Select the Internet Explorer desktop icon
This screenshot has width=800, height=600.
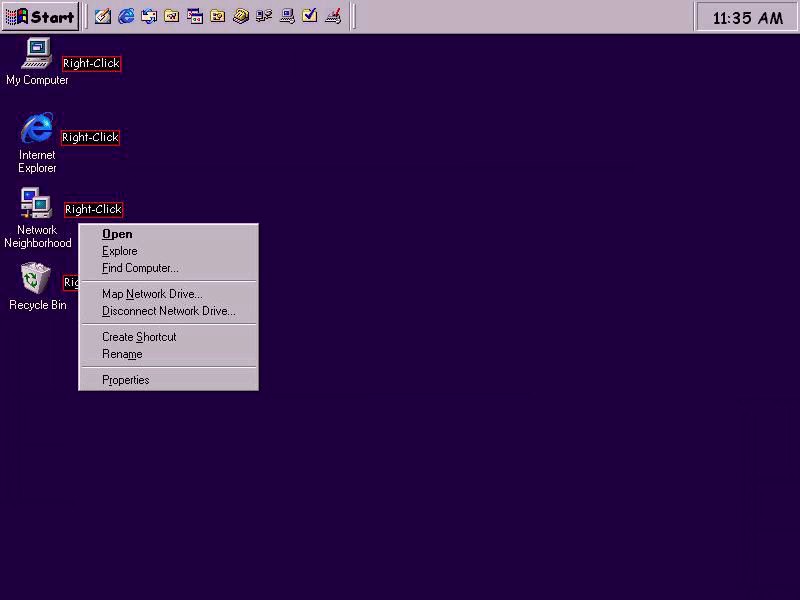pyautogui.click(x=37, y=143)
